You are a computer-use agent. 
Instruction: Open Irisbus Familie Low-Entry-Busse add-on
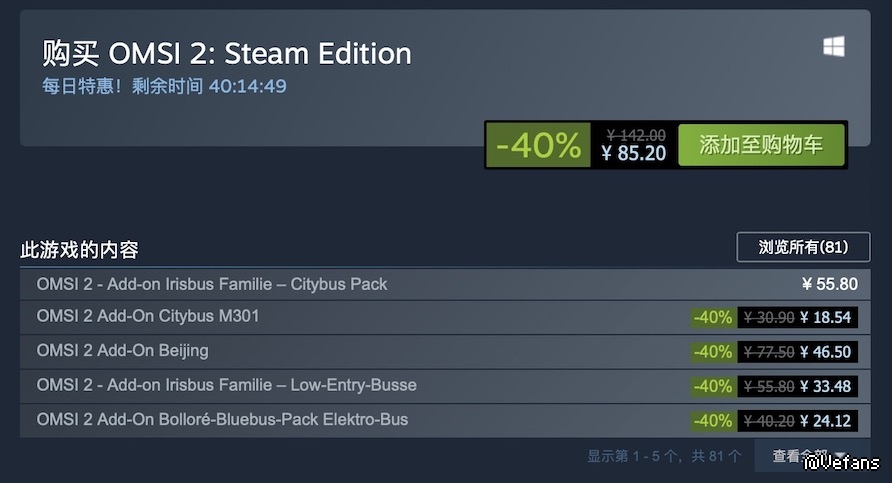(226, 385)
